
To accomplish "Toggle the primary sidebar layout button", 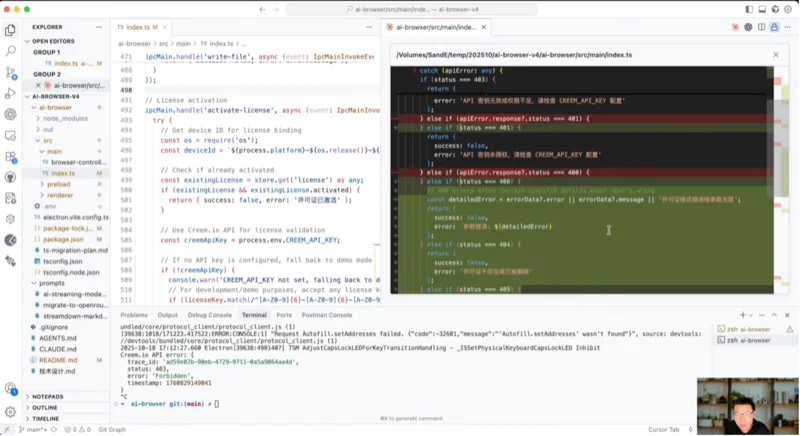I will [748, 9].
